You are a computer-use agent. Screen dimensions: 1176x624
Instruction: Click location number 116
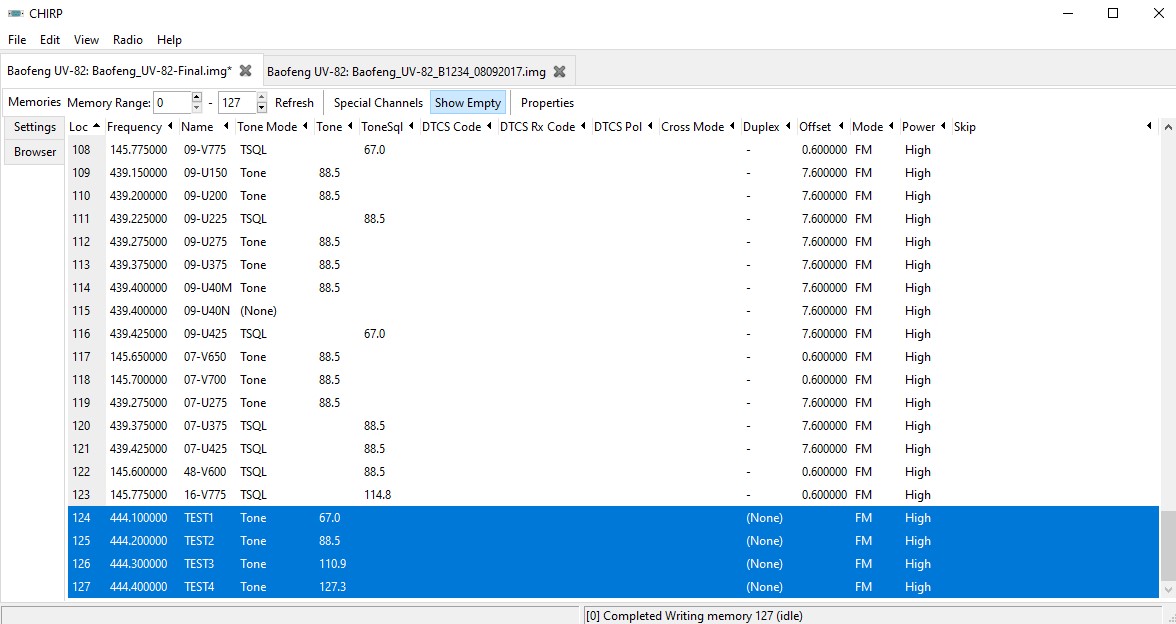tap(81, 334)
